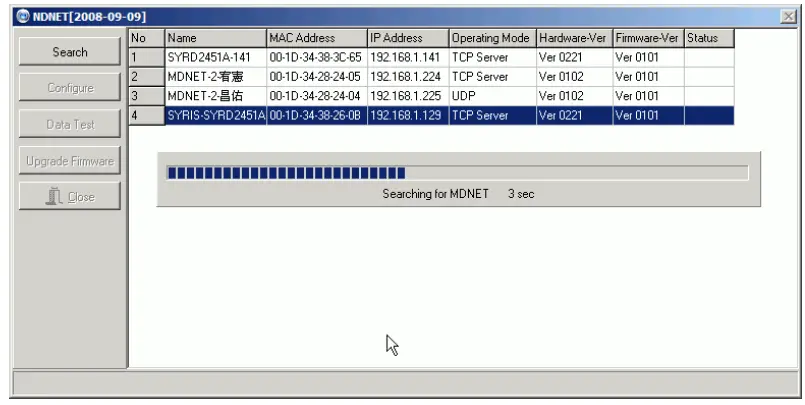This screenshot has width=805, height=405.
Task: Click MAC address 00-1D-34-38-3C-65
Action: (x=317, y=57)
